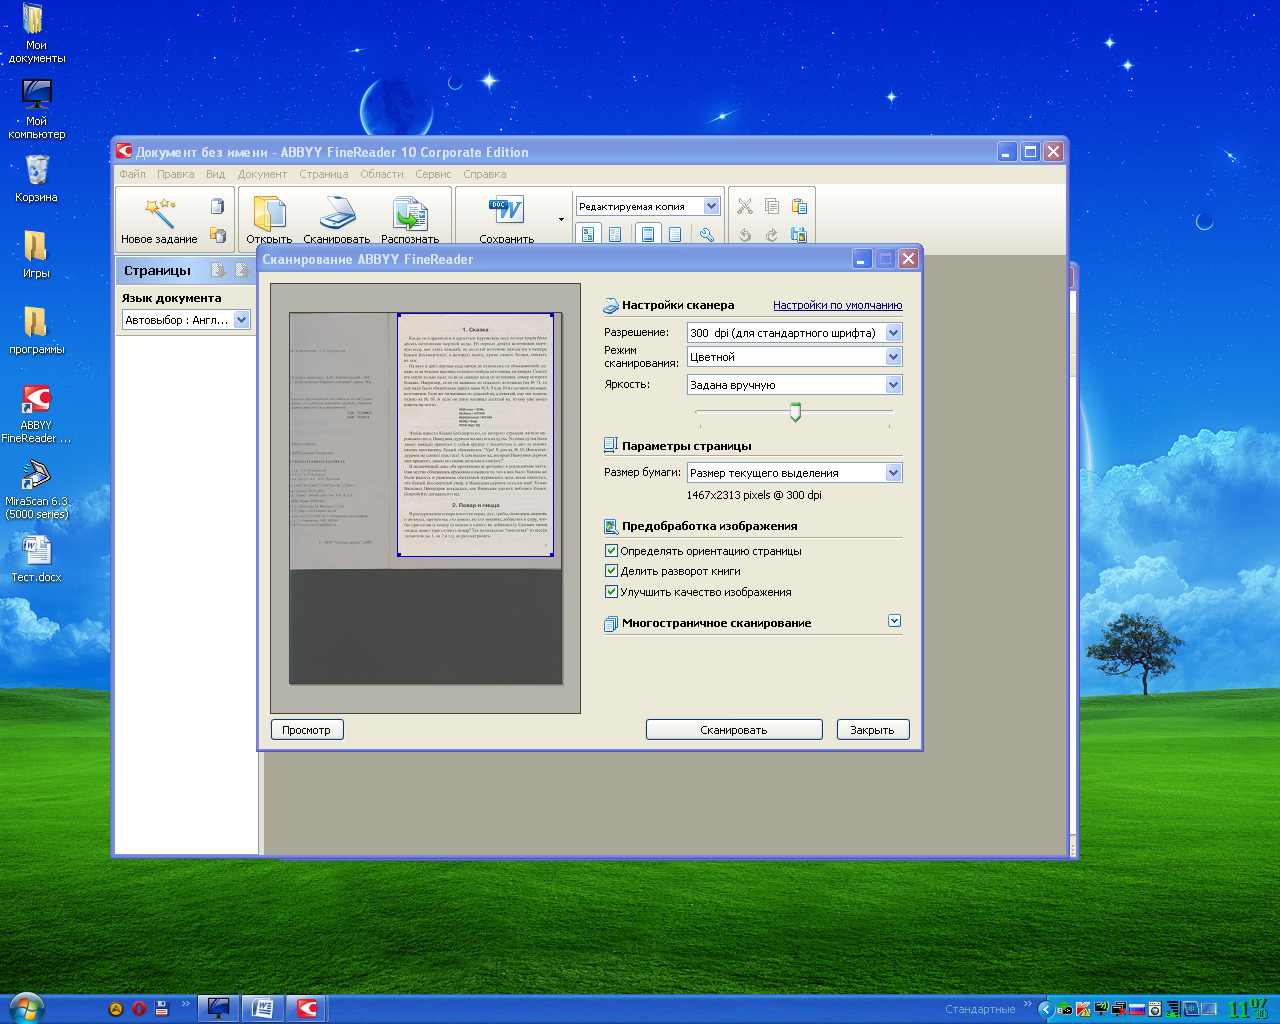Viewport: 1280px width, 1024px height.
Task: Click the New Task magic wand icon
Action: tap(159, 213)
